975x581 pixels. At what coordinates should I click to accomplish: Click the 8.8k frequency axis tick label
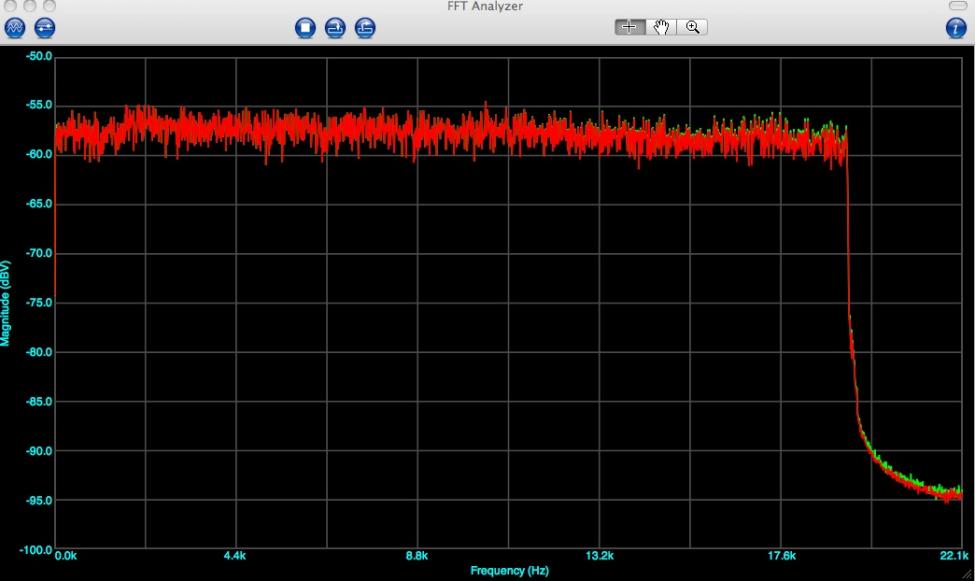pos(417,556)
